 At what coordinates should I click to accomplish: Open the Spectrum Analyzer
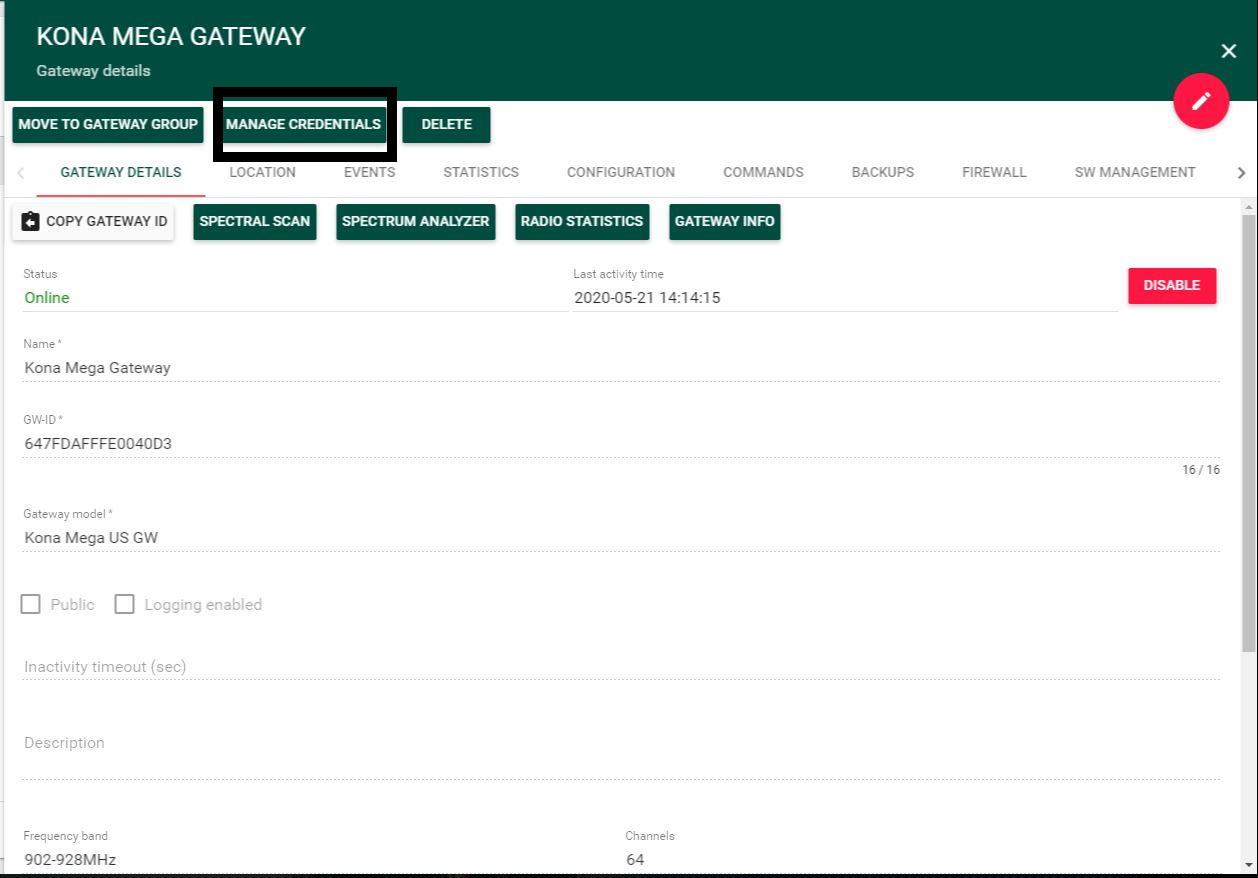[x=415, y=221]
